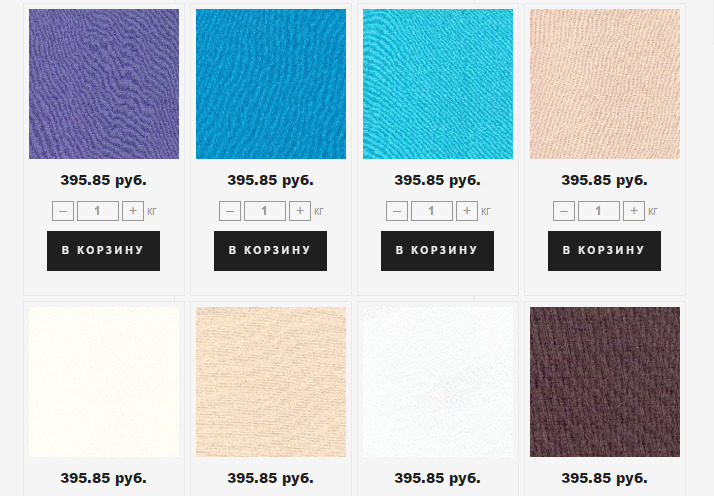Image resolution: width=714 pixels, height=496 pixels.
Task: Increase quantity for the blue fabric
Action: click(300, 211)
